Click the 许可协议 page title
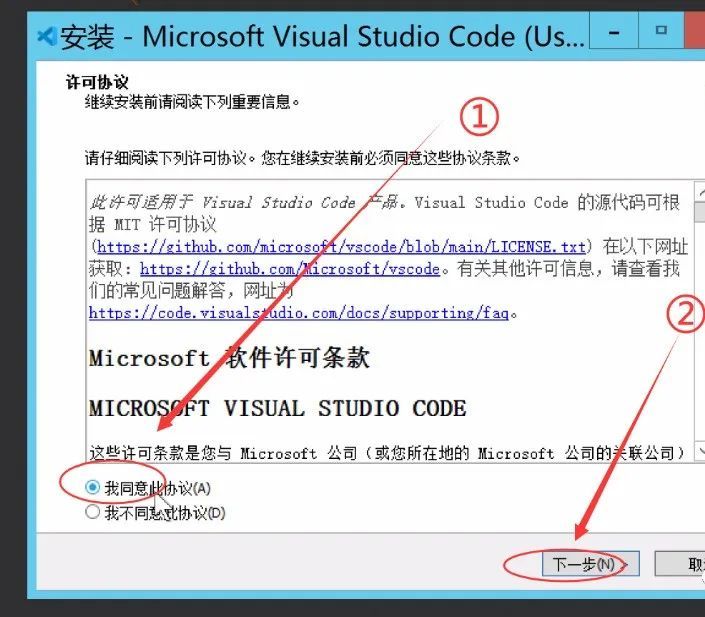 point(97,82)
